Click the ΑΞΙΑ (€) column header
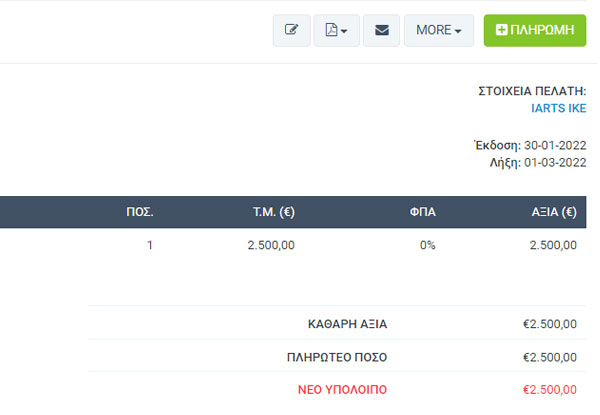The image size is (600, 415). [x=554, y=212]
